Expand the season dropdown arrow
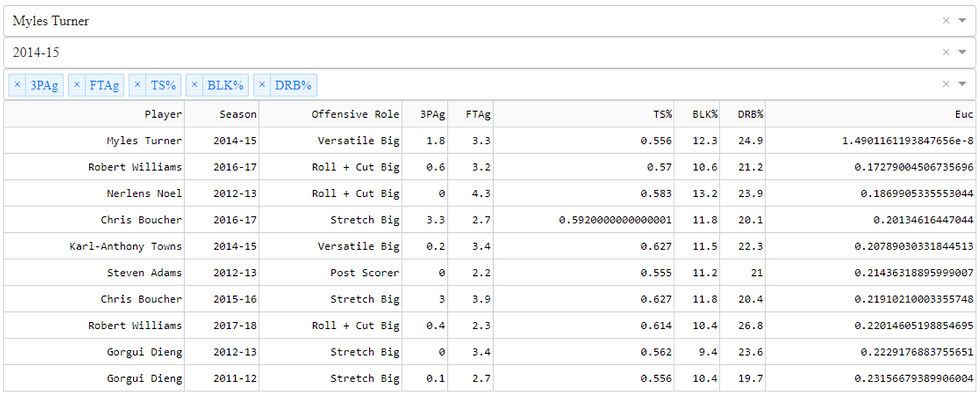This screenshot has width=980, height=396. point(962,52)
